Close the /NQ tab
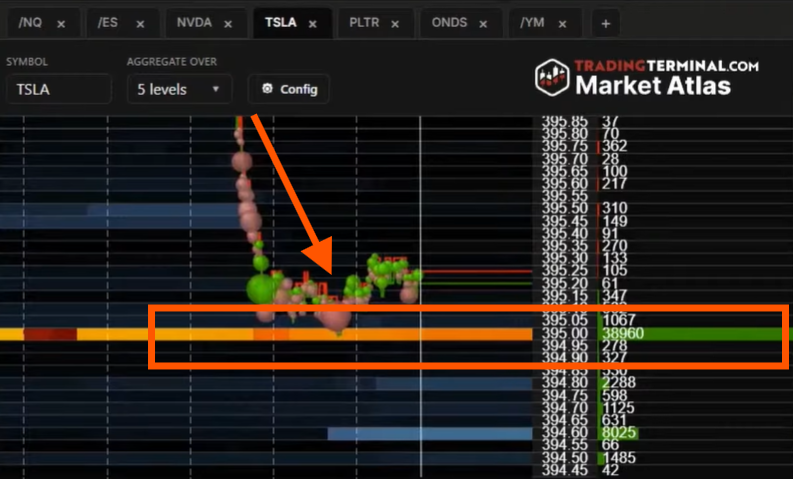 click(x=61, y=23)
